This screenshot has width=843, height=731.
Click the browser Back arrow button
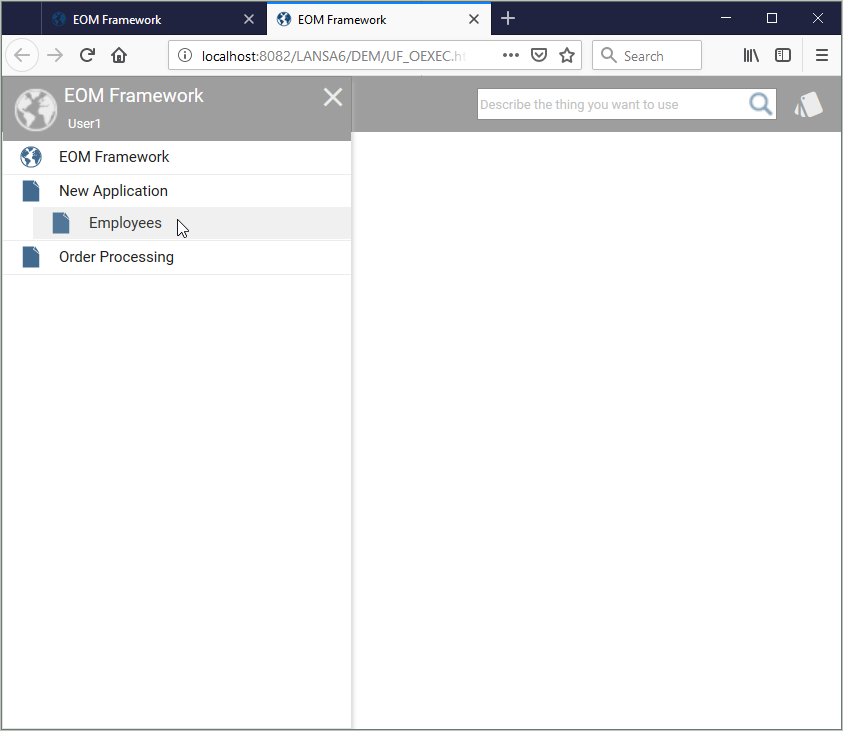(x=22, y=55)
